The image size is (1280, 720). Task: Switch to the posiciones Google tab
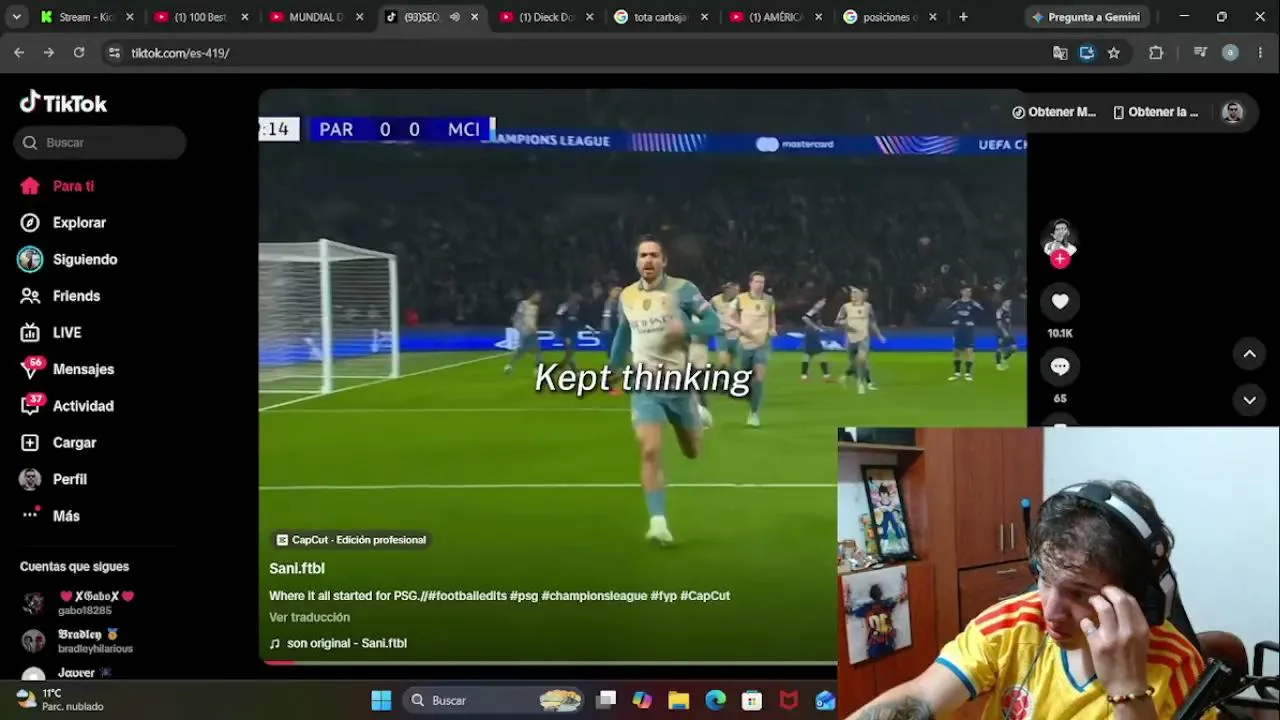click(x=892, y=17)
